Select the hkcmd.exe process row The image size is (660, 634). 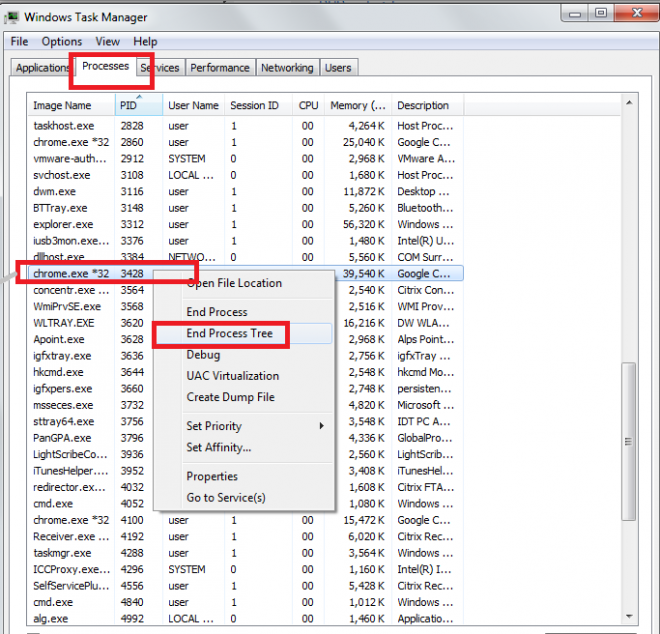(246, 372)
